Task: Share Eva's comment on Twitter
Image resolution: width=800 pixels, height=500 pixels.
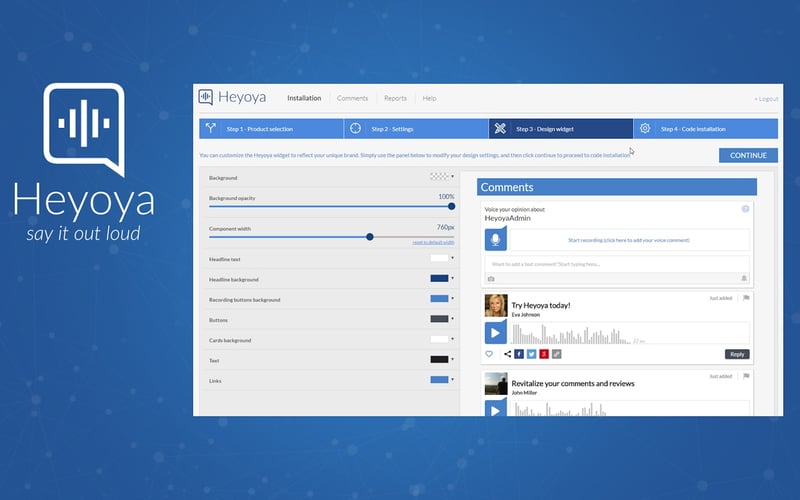Action: pyautogui.click(x=531, y=354)
